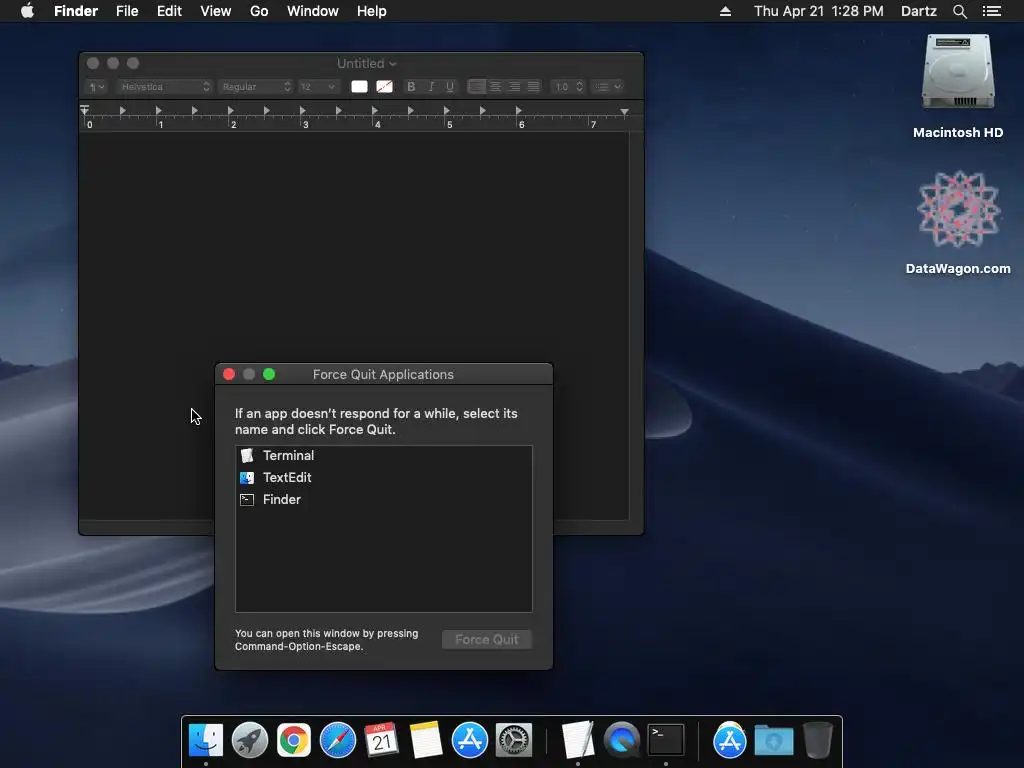Open the Apple menu
Viewport: 1024px width, 768px height.
[27, 11]
